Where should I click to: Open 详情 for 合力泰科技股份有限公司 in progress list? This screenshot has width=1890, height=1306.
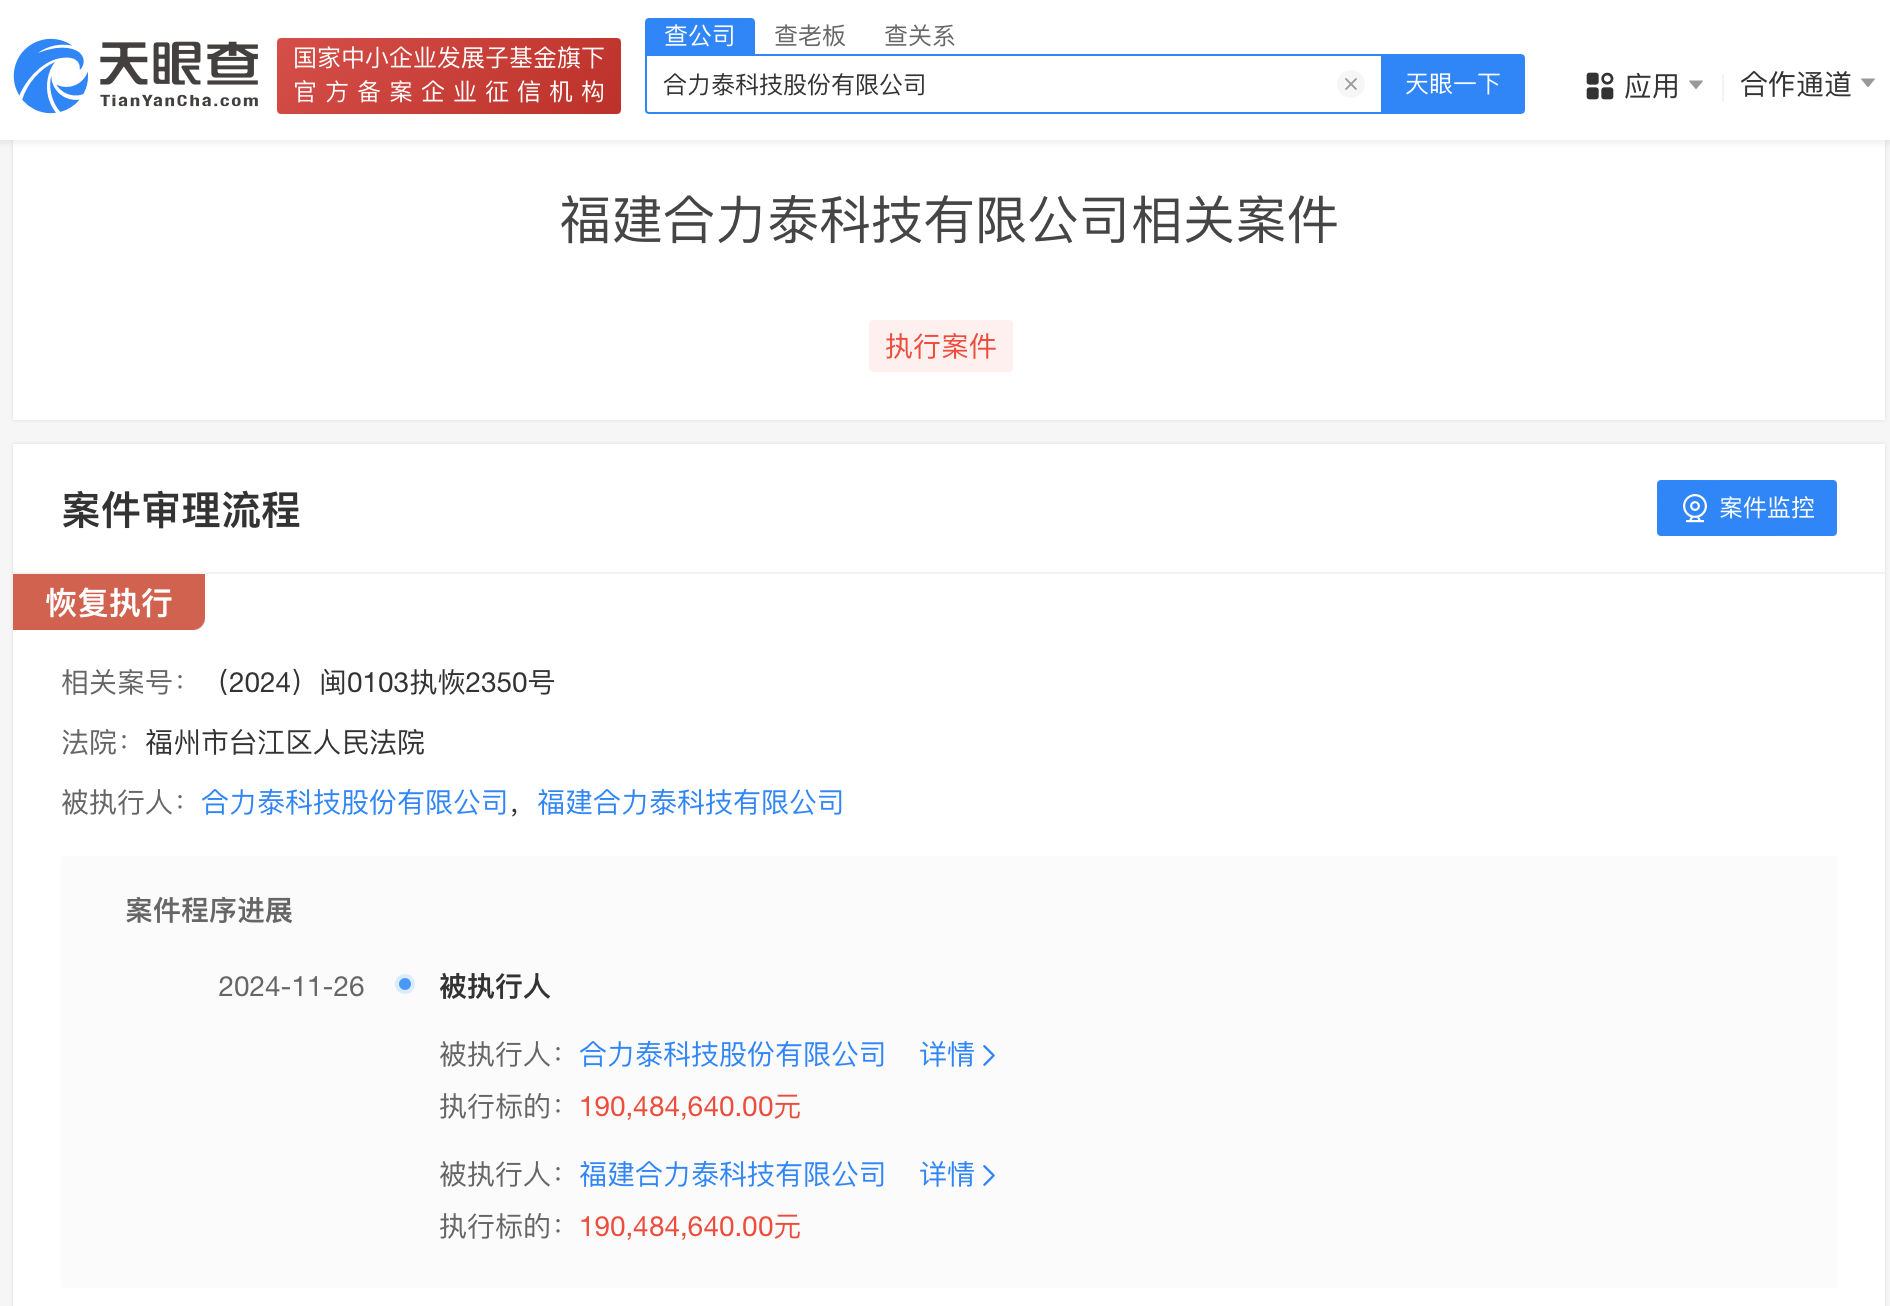(957, 1054)
